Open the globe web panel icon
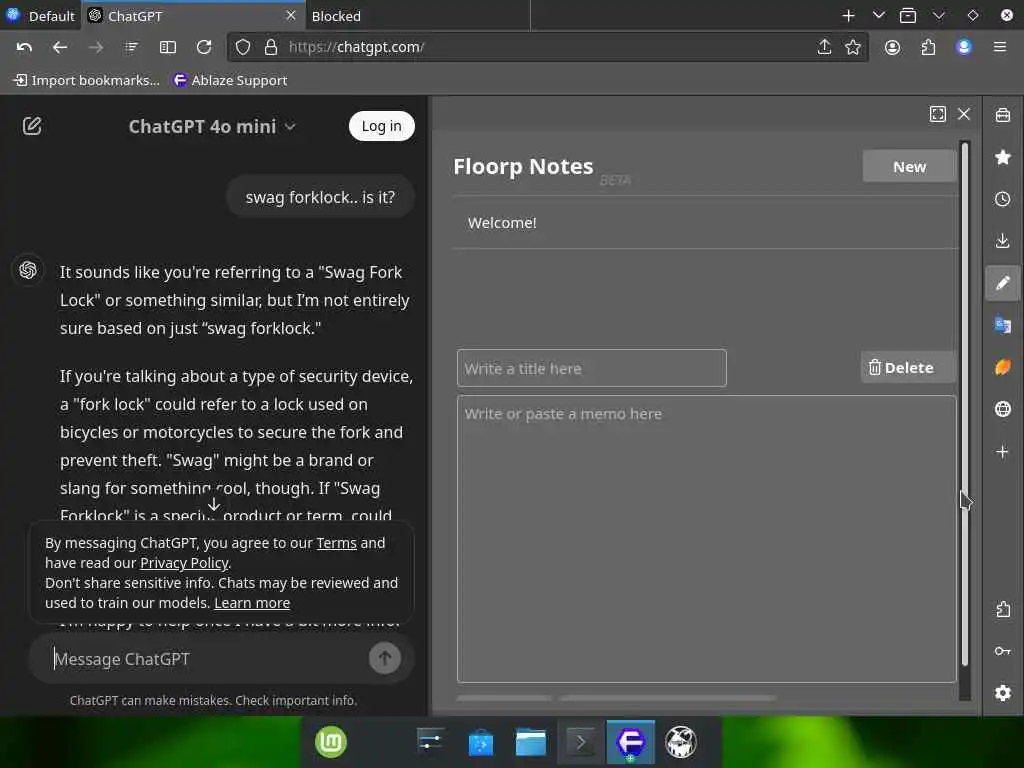This screenshot has width=1024, height=768. (x=1002, y=409)
